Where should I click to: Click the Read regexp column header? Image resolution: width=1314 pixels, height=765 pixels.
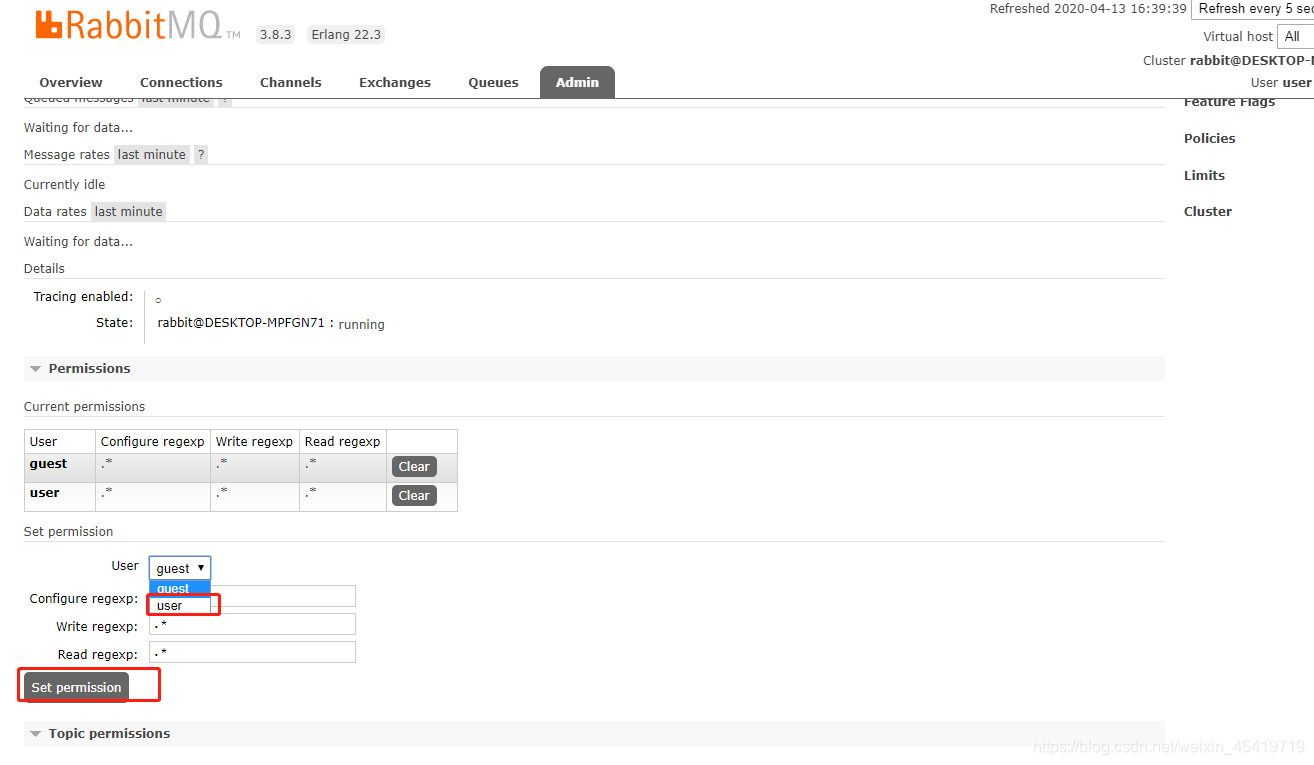coord(343,441)
